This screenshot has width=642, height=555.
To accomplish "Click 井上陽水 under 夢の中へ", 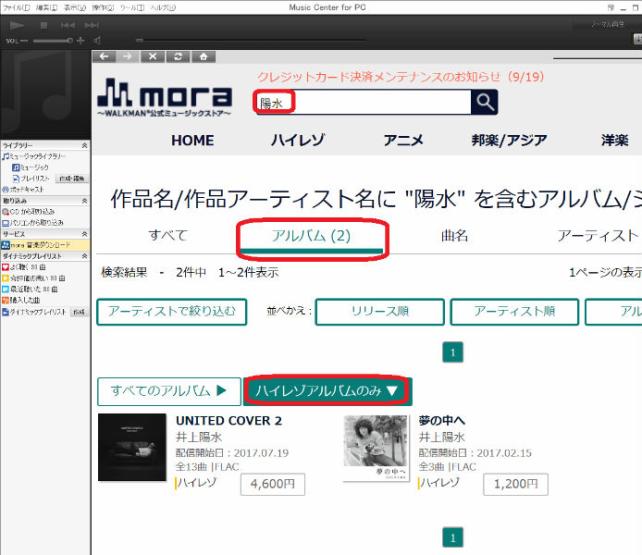I will click(442, 437).
